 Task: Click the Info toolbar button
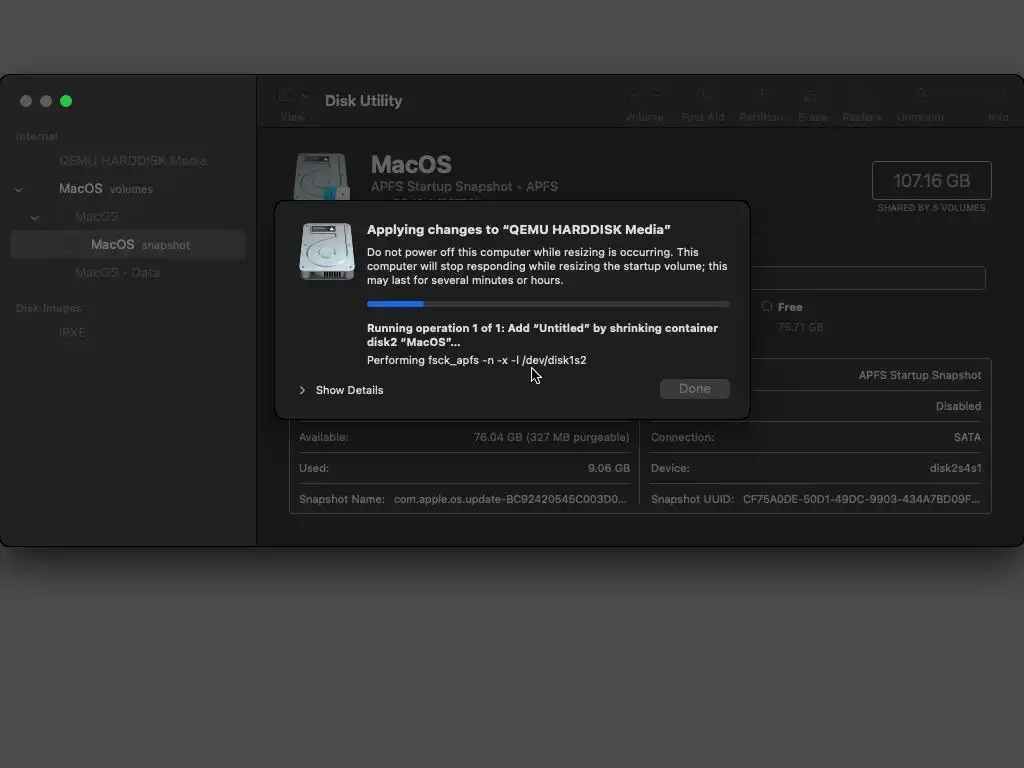(998, 105)
